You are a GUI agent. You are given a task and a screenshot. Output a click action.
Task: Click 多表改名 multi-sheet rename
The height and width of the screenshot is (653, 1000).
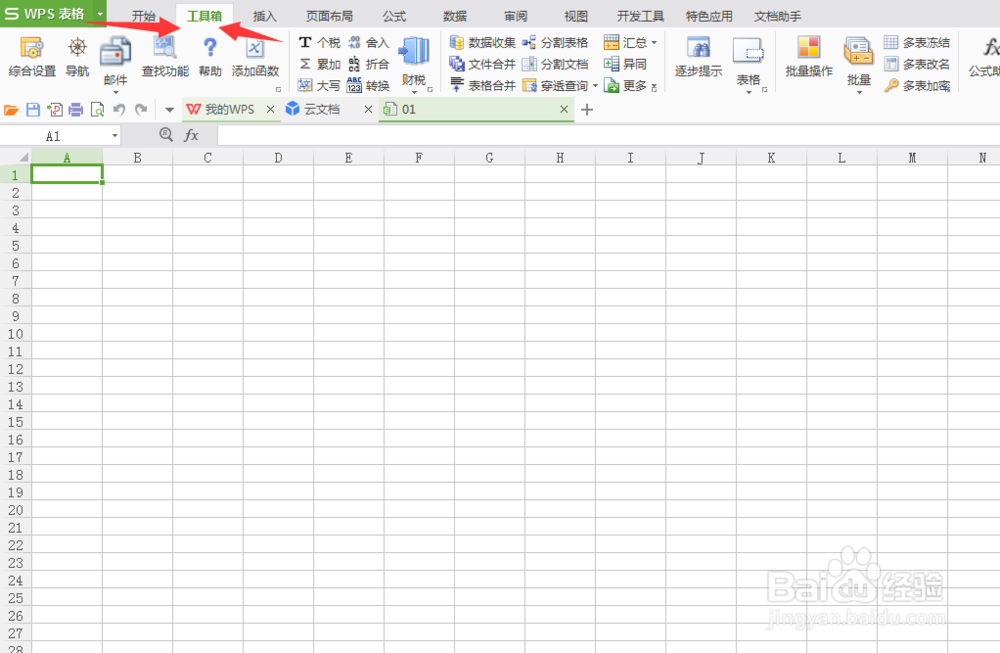916,64
